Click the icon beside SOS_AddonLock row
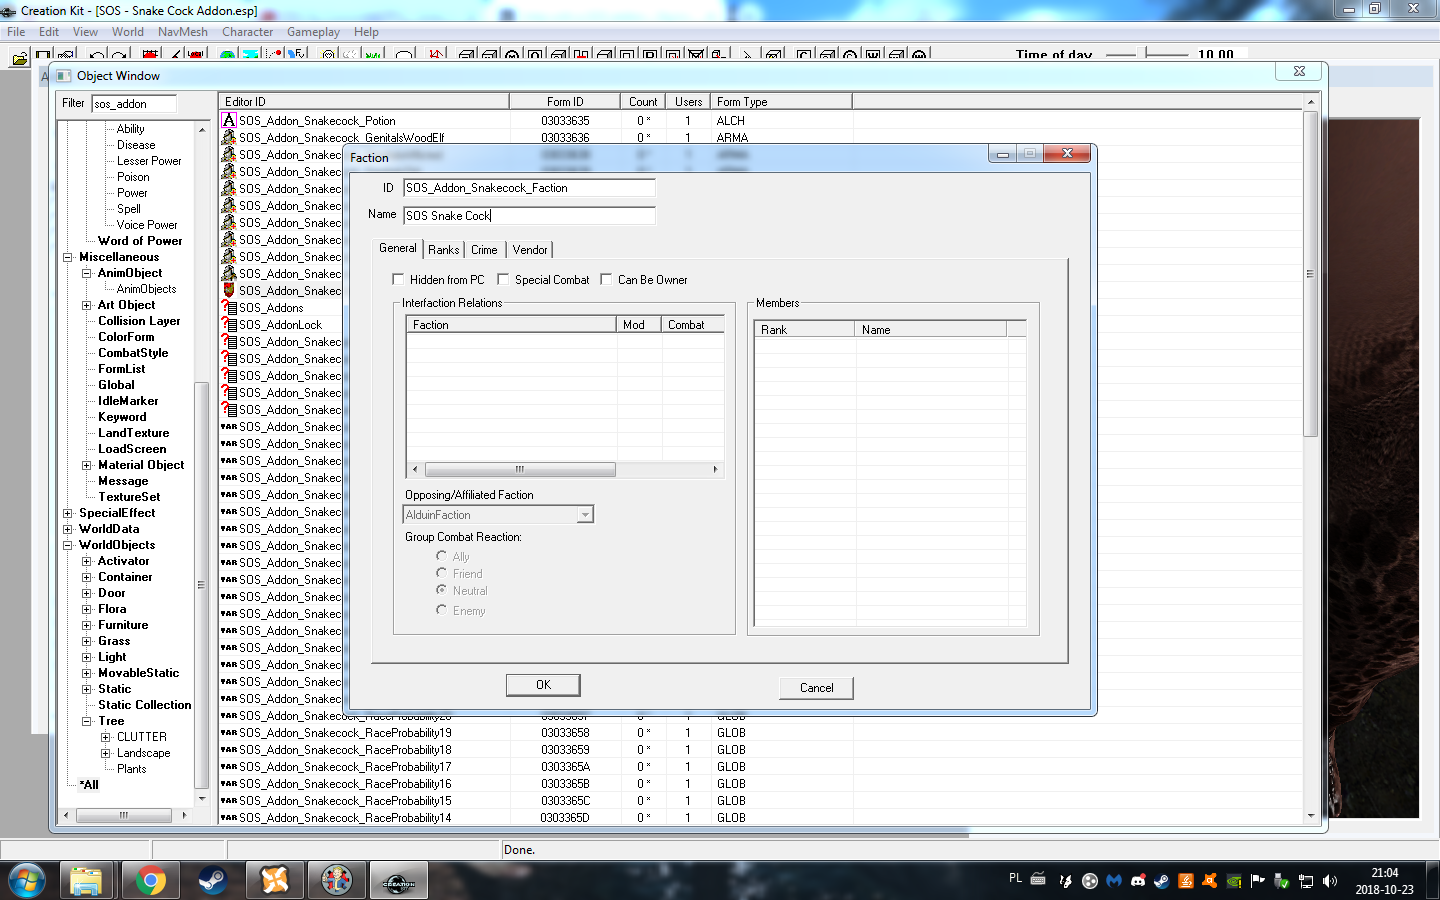The image size is (1440, 900). (229, 324)
